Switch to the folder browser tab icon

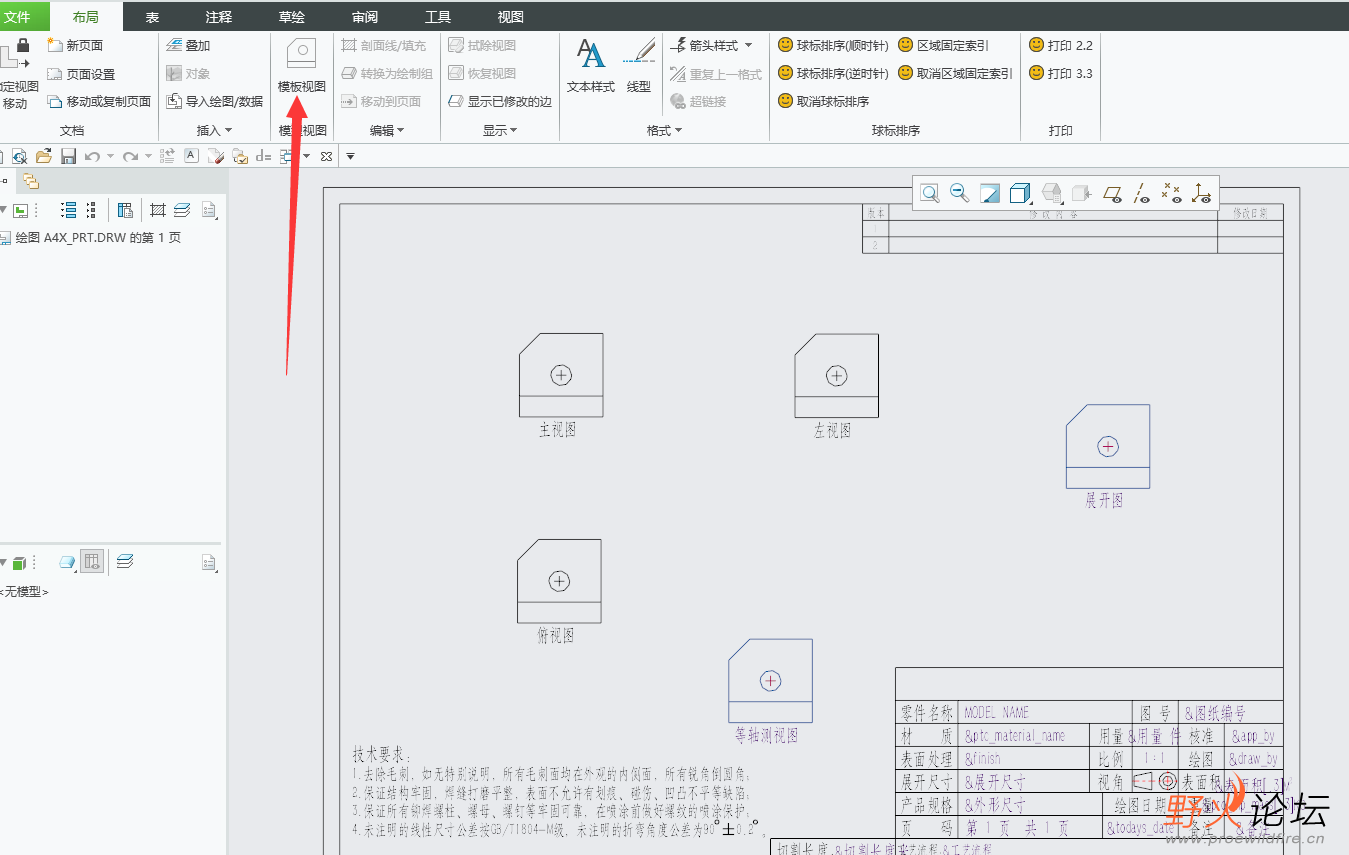tap(31, 181)
